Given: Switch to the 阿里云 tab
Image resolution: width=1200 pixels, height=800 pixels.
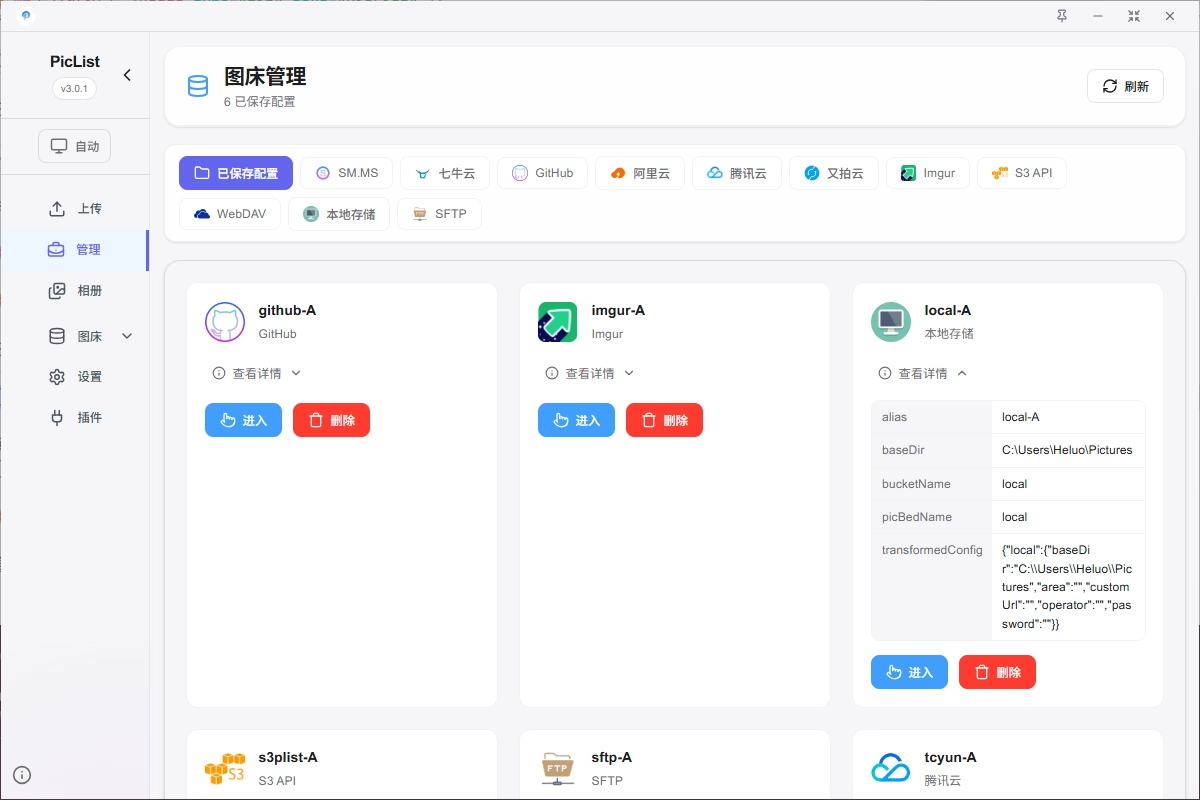Looking at the screenshot, I should coord(640,173).
